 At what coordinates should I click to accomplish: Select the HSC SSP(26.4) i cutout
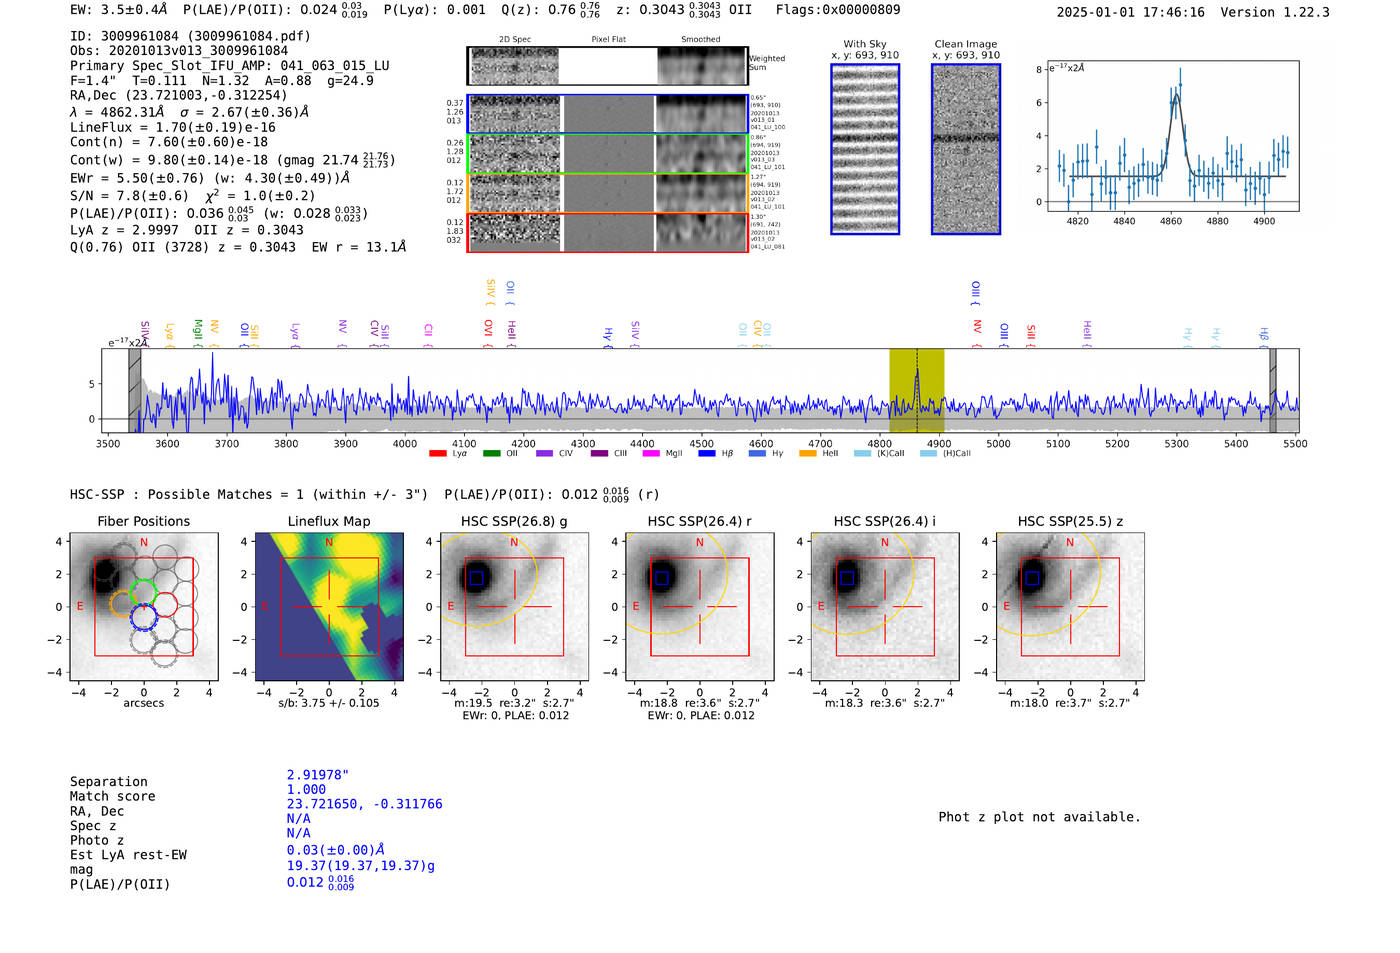click(x=885, y=607)
